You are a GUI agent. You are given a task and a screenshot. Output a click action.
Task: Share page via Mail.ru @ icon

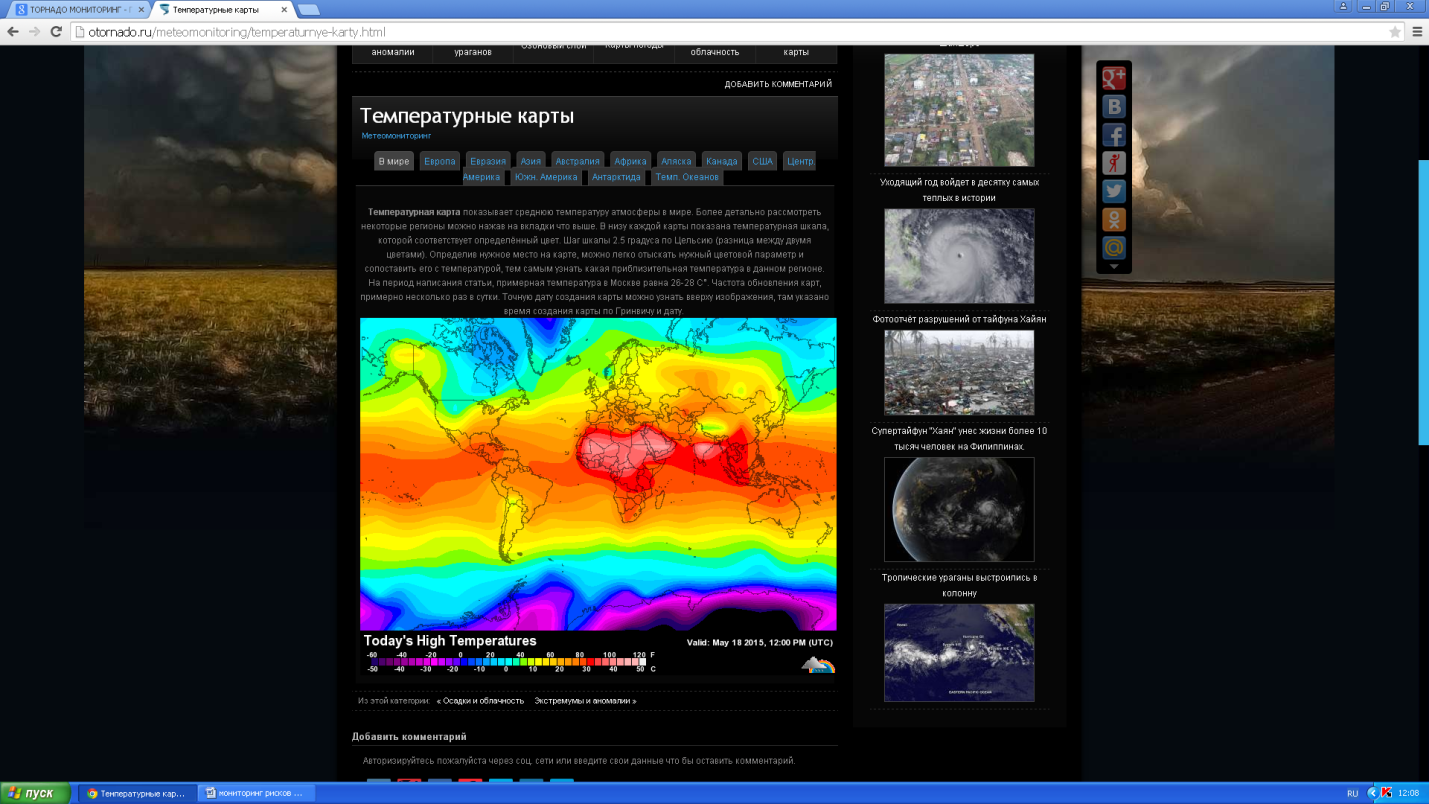click(x=1113, y=247)
